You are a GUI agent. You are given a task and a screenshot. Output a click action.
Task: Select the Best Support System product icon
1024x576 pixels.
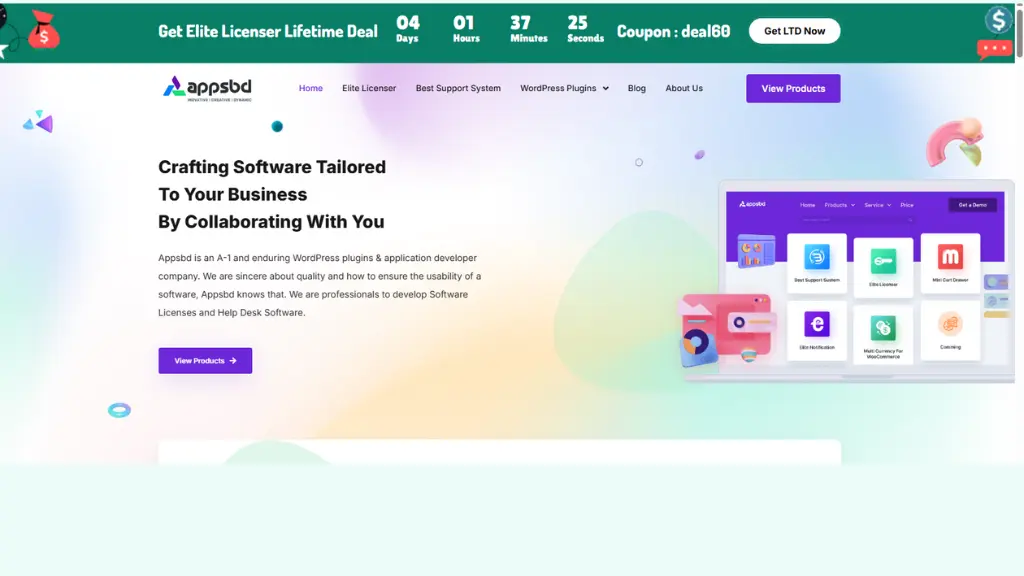click(x=816, y=257)
